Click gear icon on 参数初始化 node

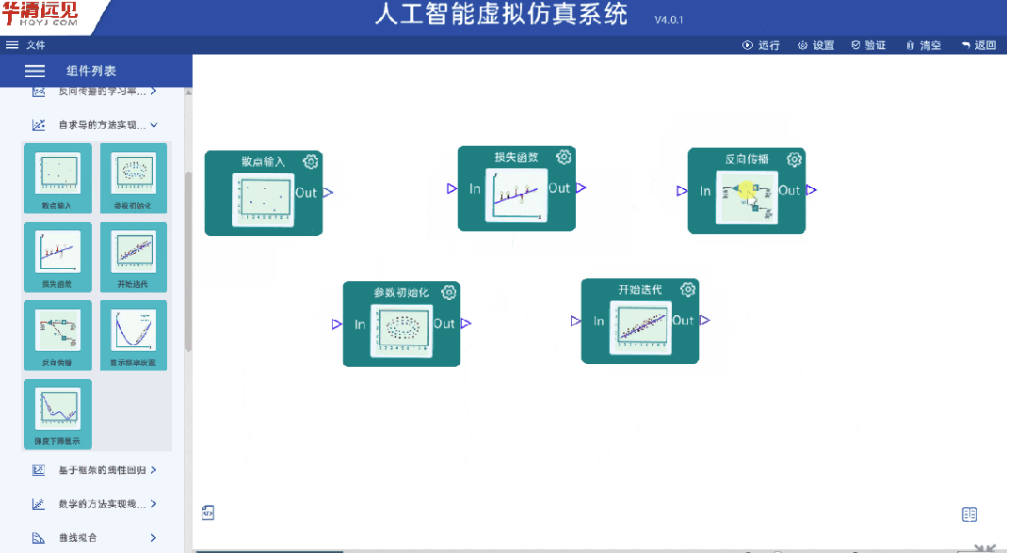click(449, 292)
